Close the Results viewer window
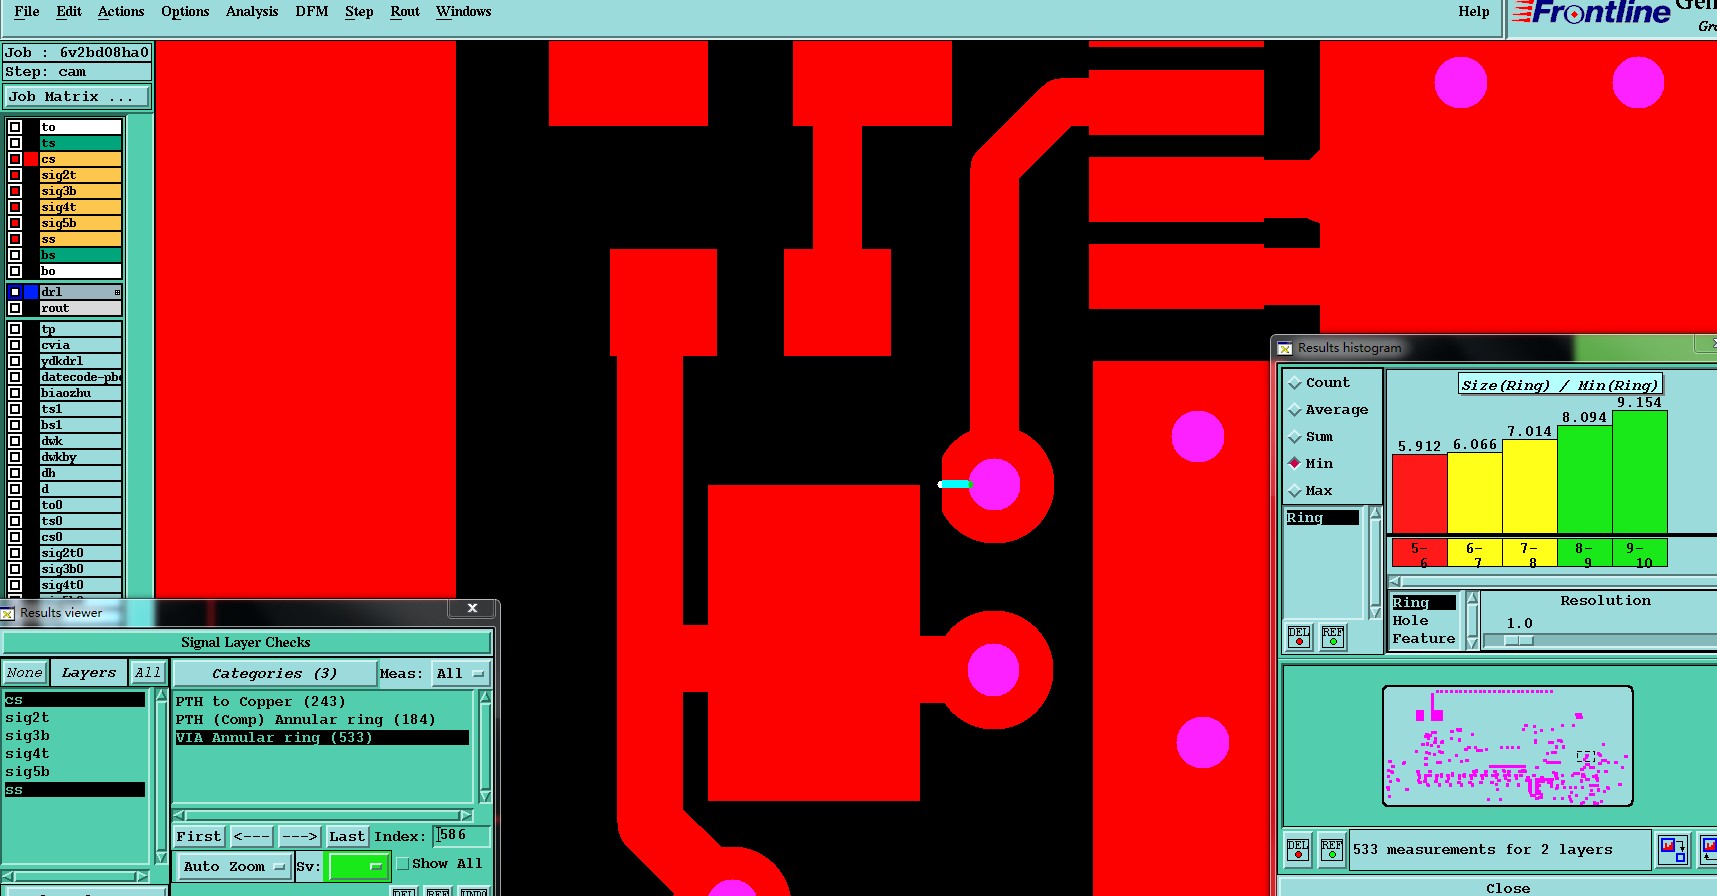This screenshot has height=896, width=1717. tap(472, 608)
